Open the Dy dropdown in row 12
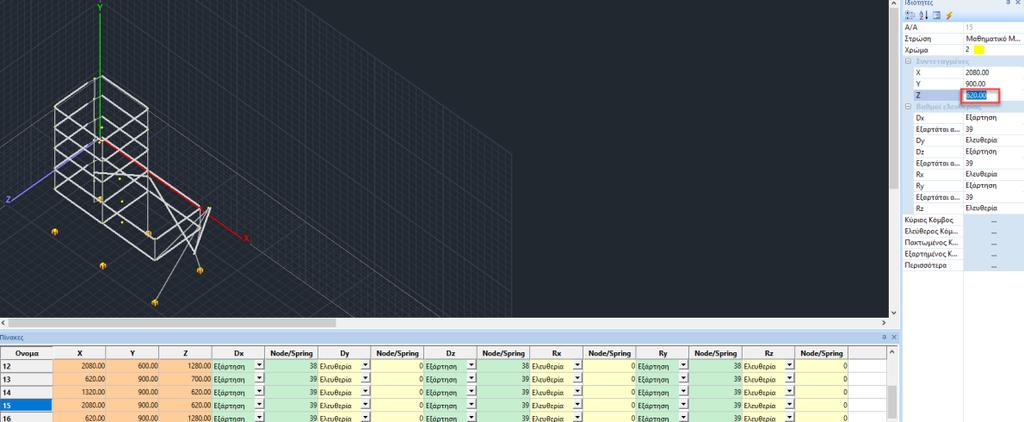The image size is (1024, 422). coord(365,366)
